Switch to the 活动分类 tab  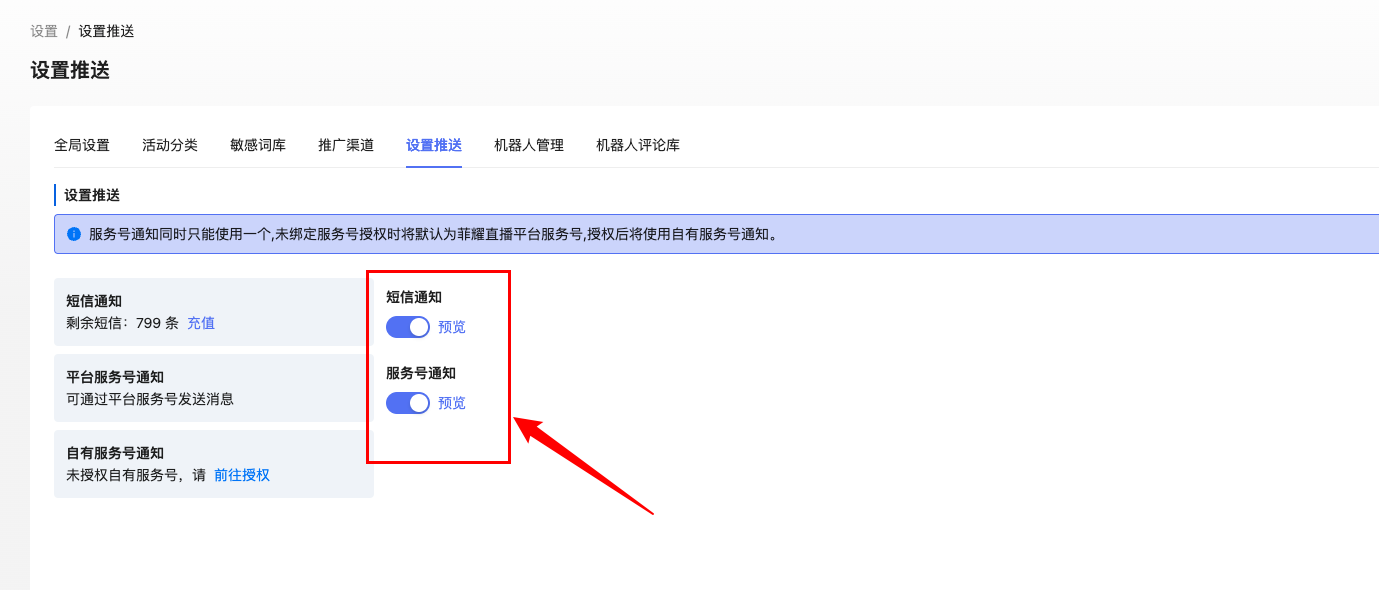170,145
